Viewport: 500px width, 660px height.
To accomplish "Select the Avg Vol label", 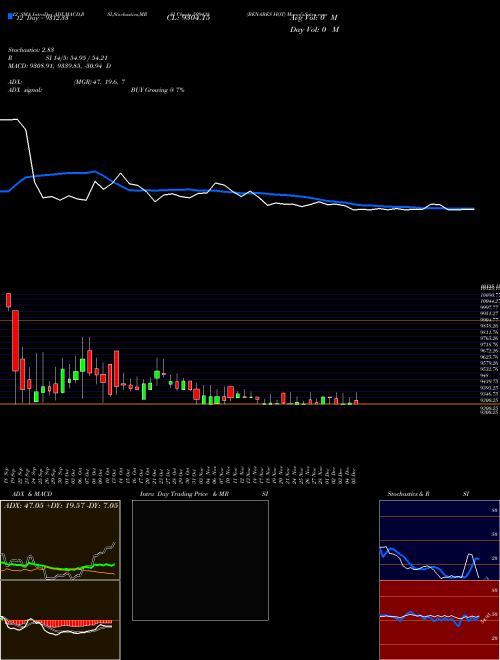I will tap(313, 18).
